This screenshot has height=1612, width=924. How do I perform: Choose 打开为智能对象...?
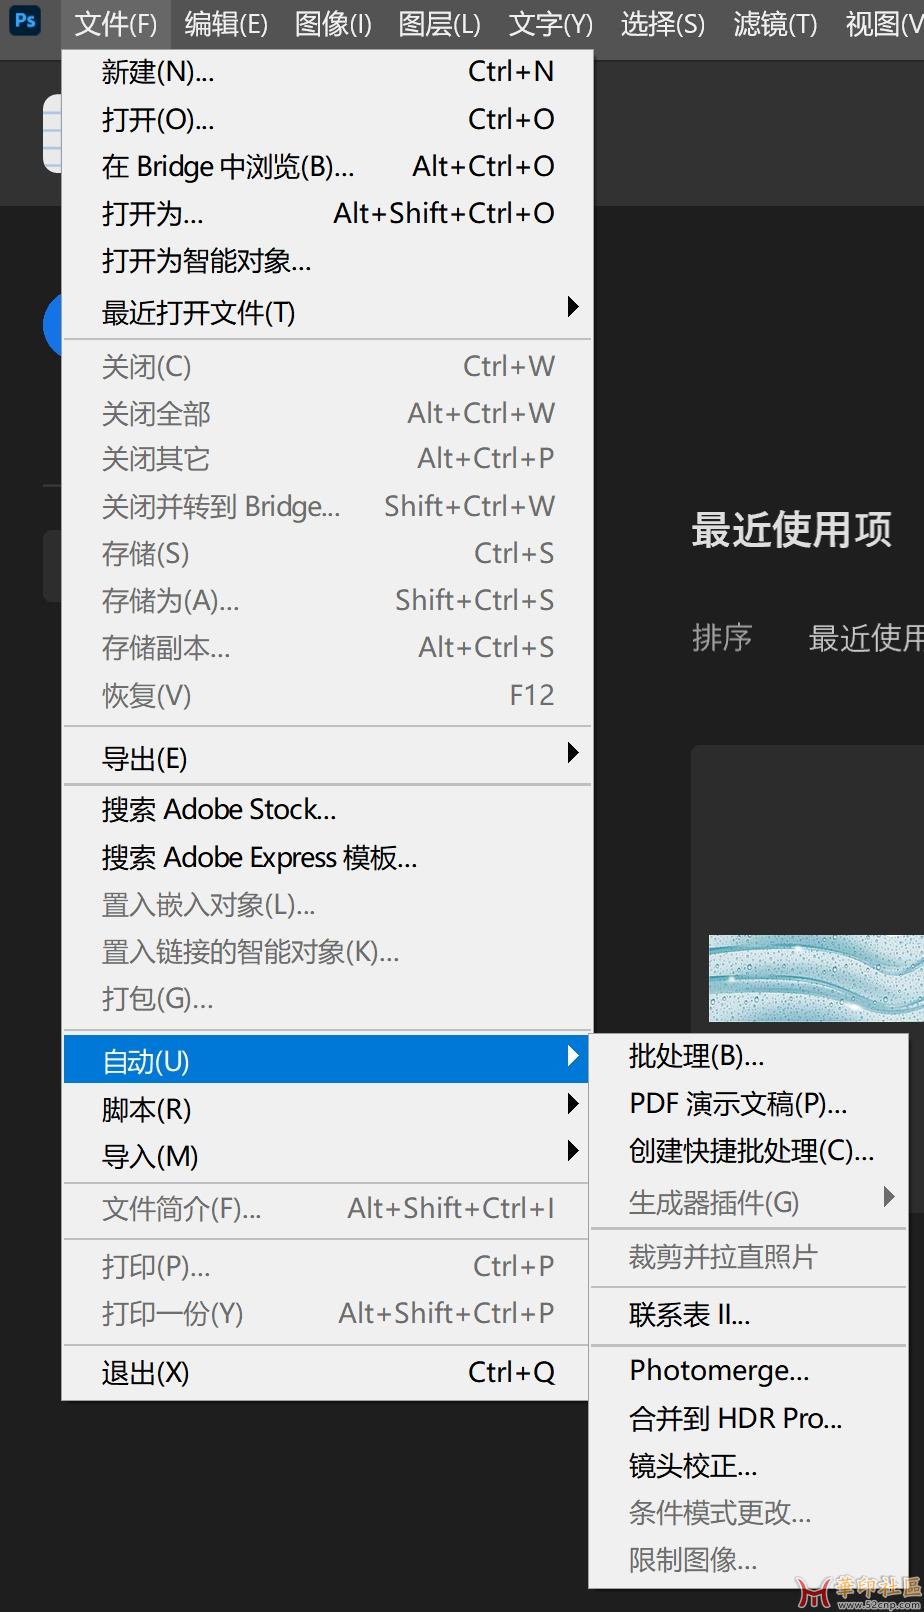[328, 261]
